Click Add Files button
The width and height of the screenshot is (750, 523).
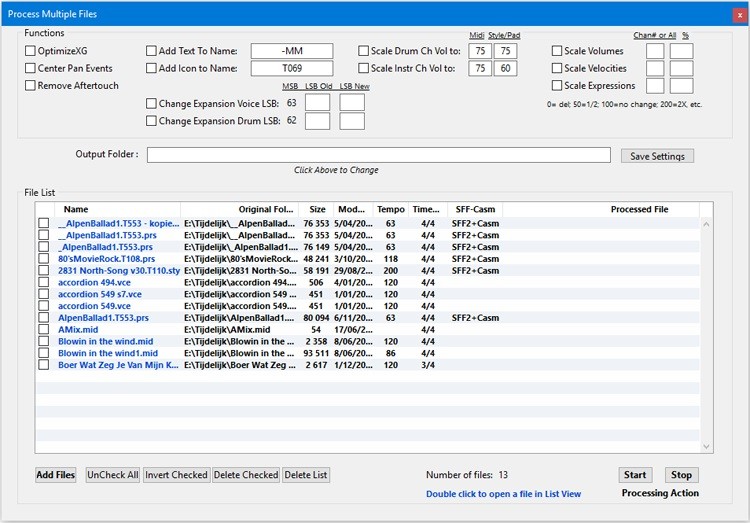pyautogui.click(x=55, y=475)
